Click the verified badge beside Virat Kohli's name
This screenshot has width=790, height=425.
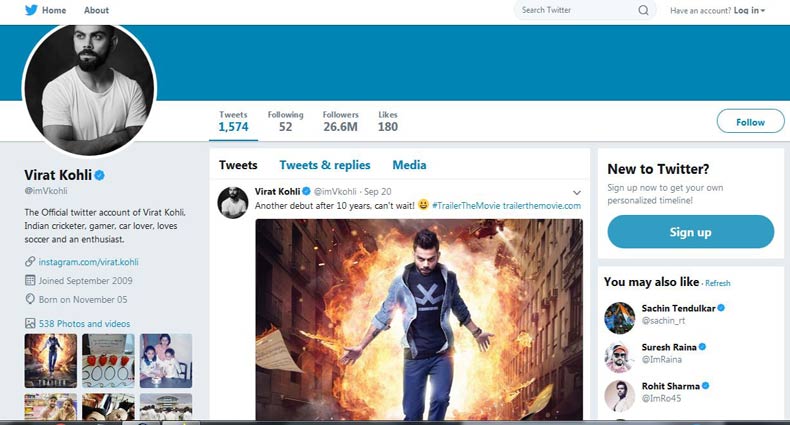click(x=100, y=175)
